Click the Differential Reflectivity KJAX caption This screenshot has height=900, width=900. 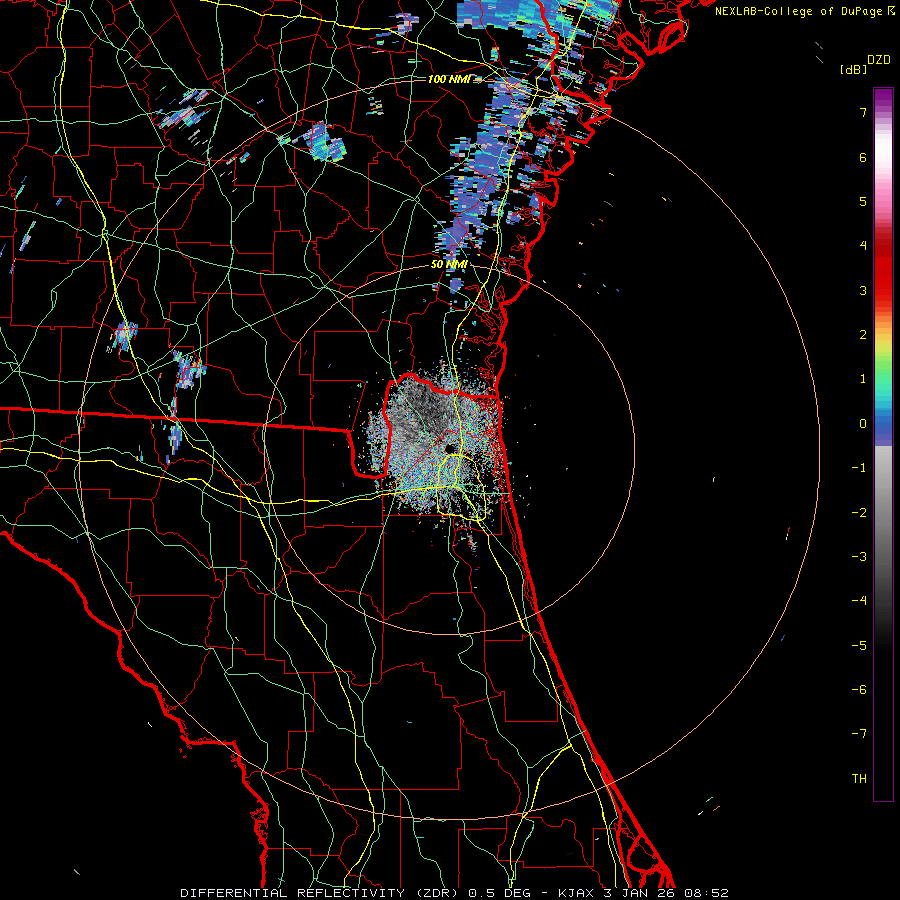pyautogui.click(x=455, y=893)
